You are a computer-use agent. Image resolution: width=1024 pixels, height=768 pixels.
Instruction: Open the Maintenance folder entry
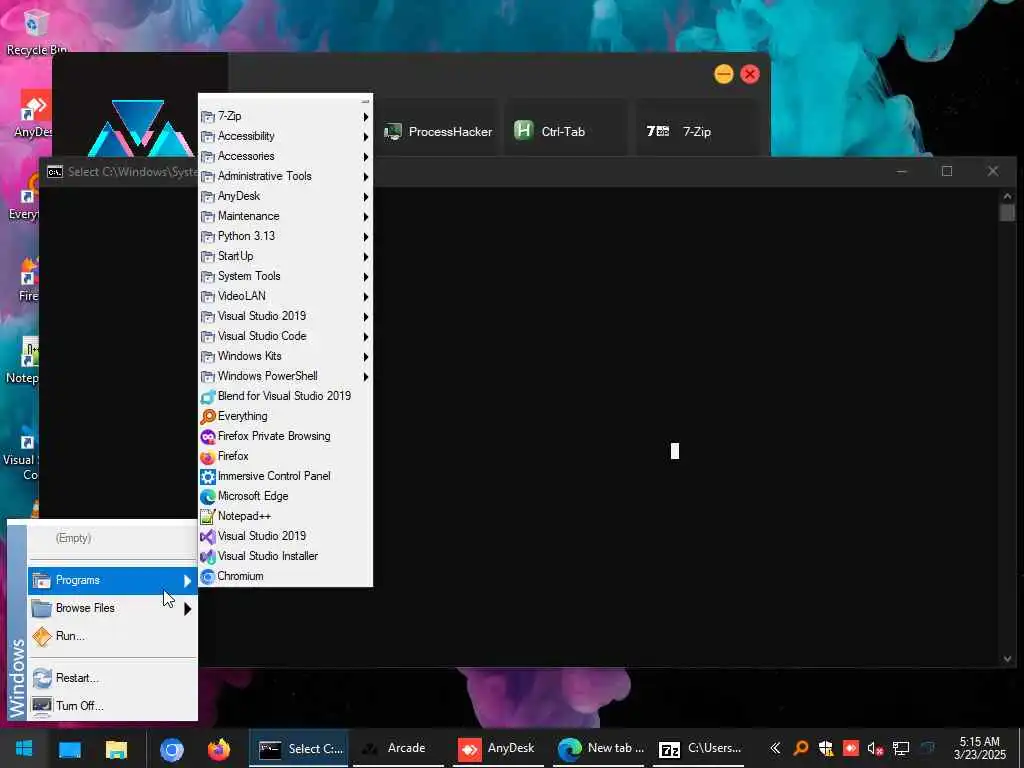(285, 216)
